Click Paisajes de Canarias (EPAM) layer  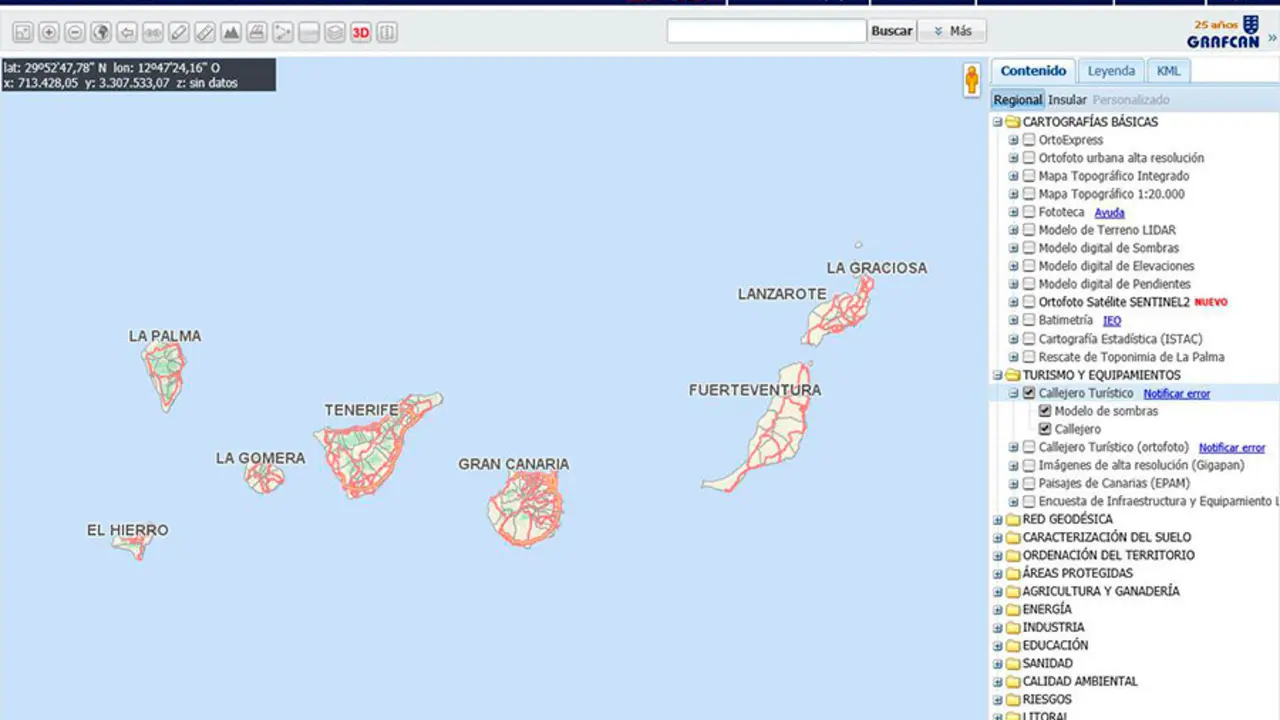1114,483
